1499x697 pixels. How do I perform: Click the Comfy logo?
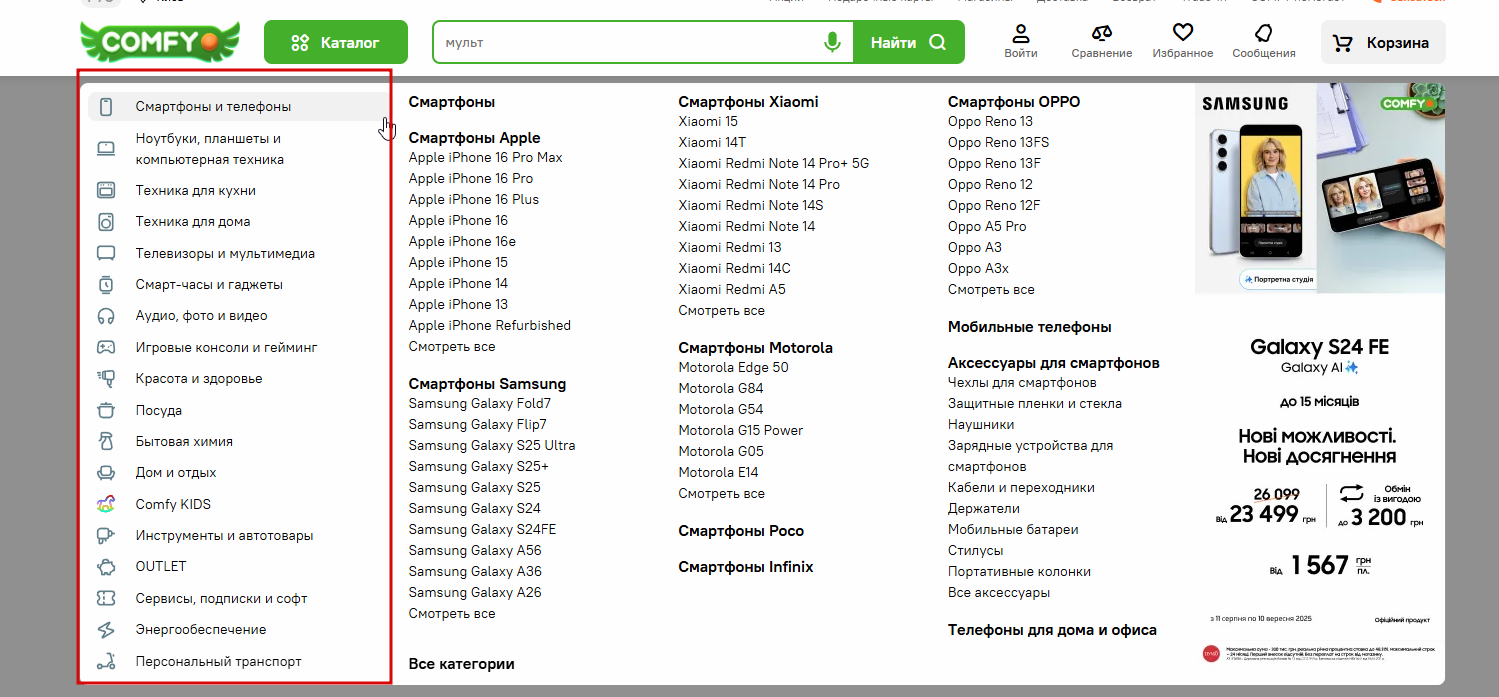(160, 42)
